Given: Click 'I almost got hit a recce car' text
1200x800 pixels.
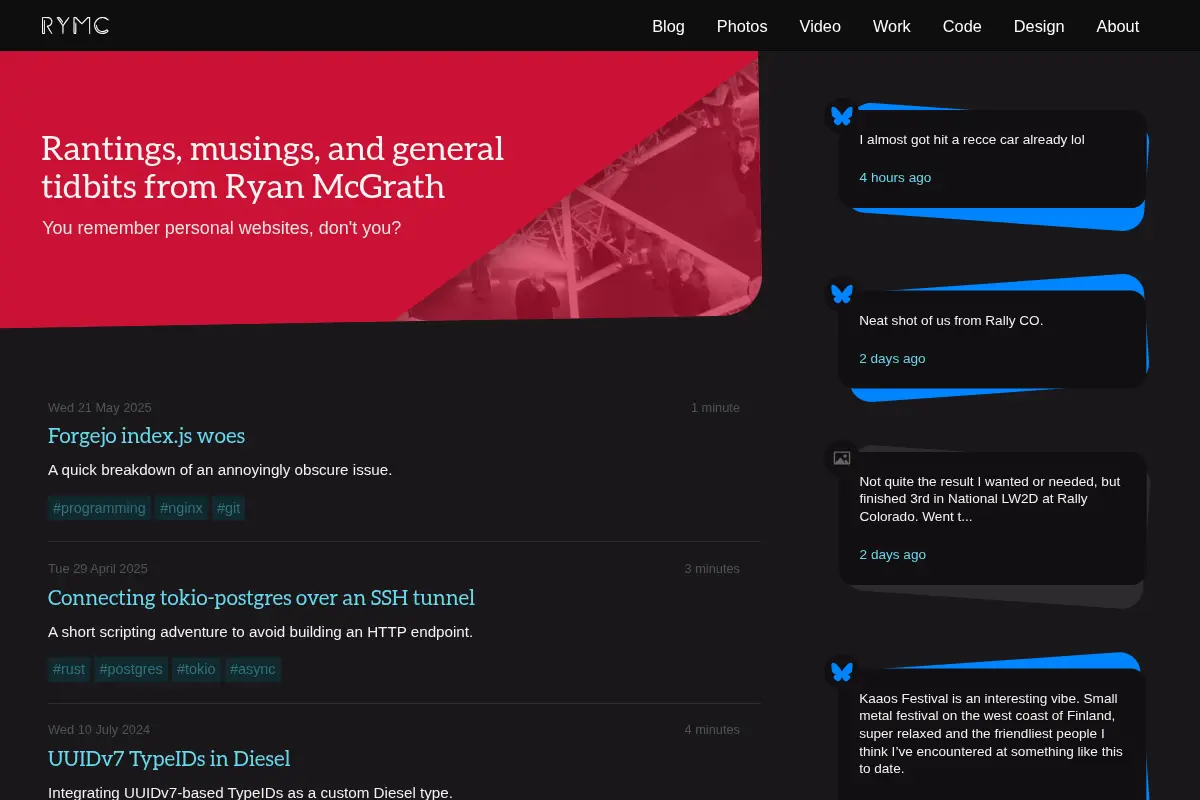Looking at the screenshot, I should click(972, 140).
